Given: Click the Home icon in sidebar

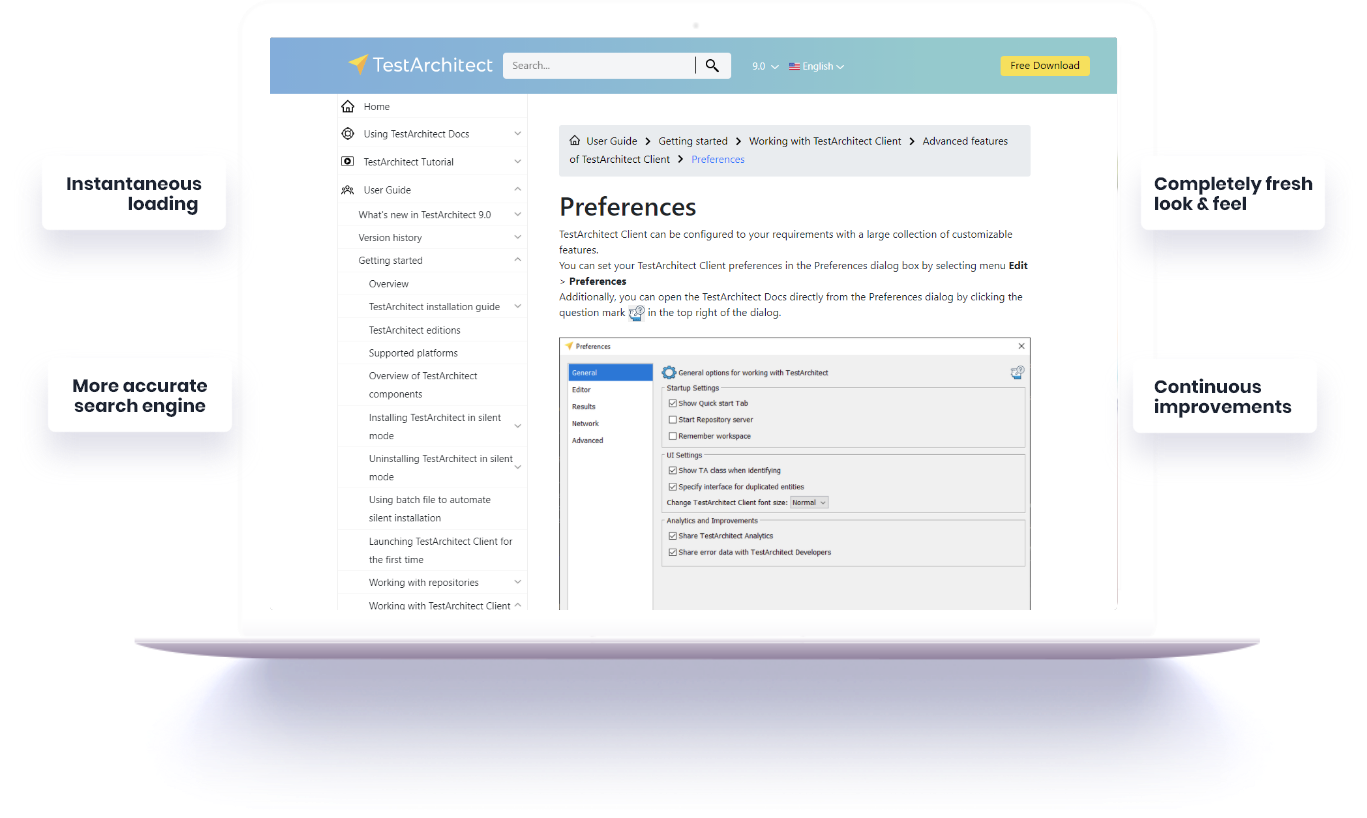Looking at the screenshot, I should 348,106.
